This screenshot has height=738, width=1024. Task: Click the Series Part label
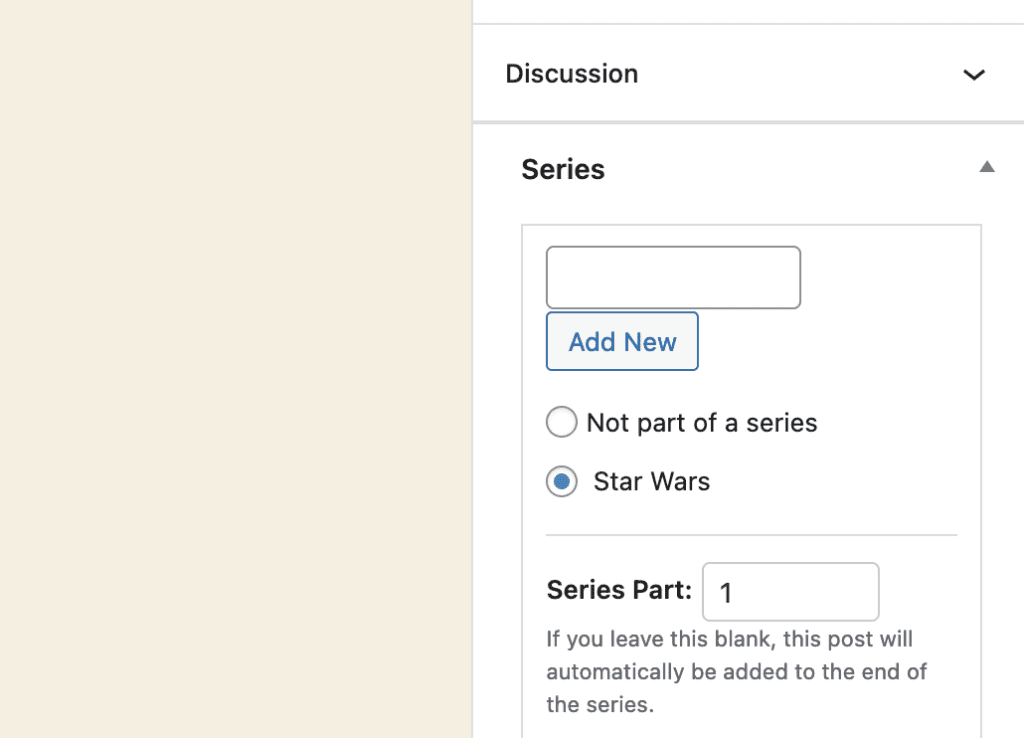(x=617, y=590)
